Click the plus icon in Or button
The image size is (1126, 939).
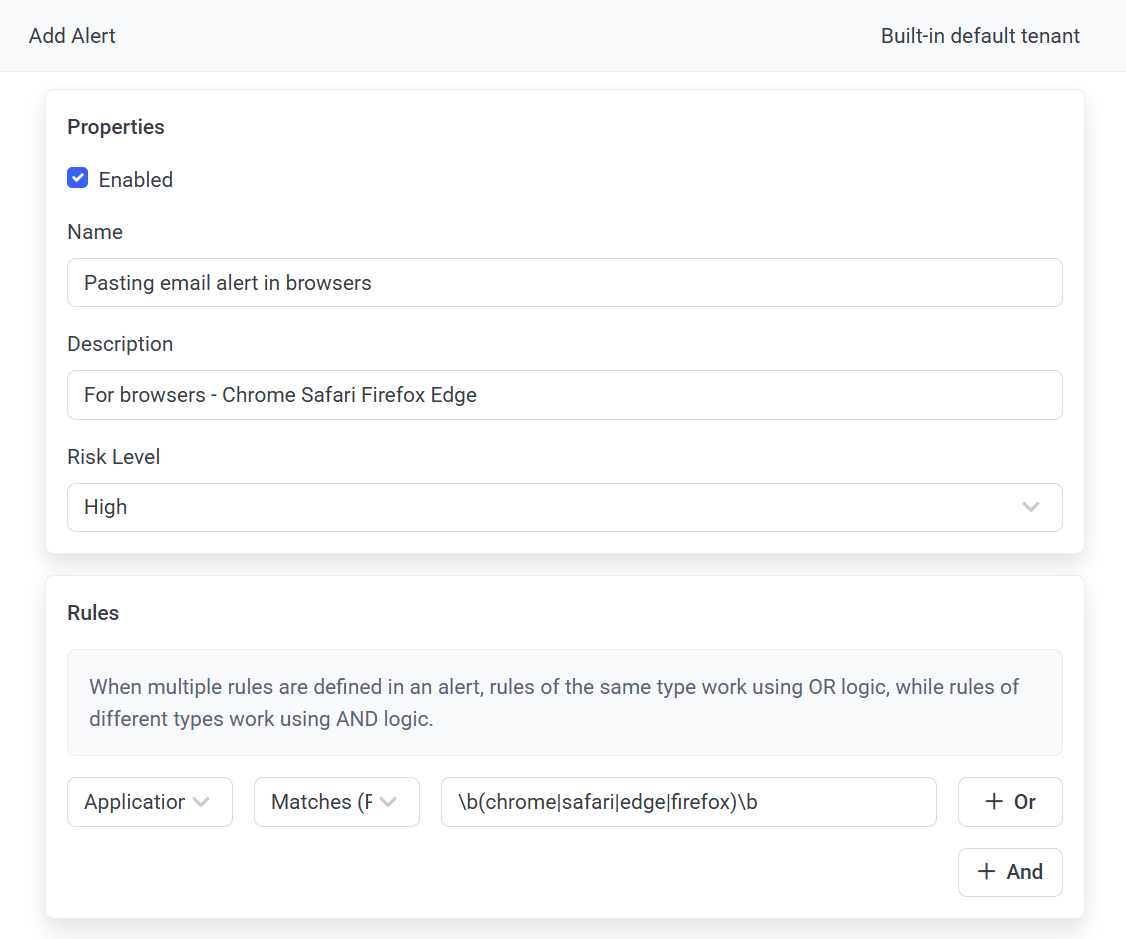[993, 802]
